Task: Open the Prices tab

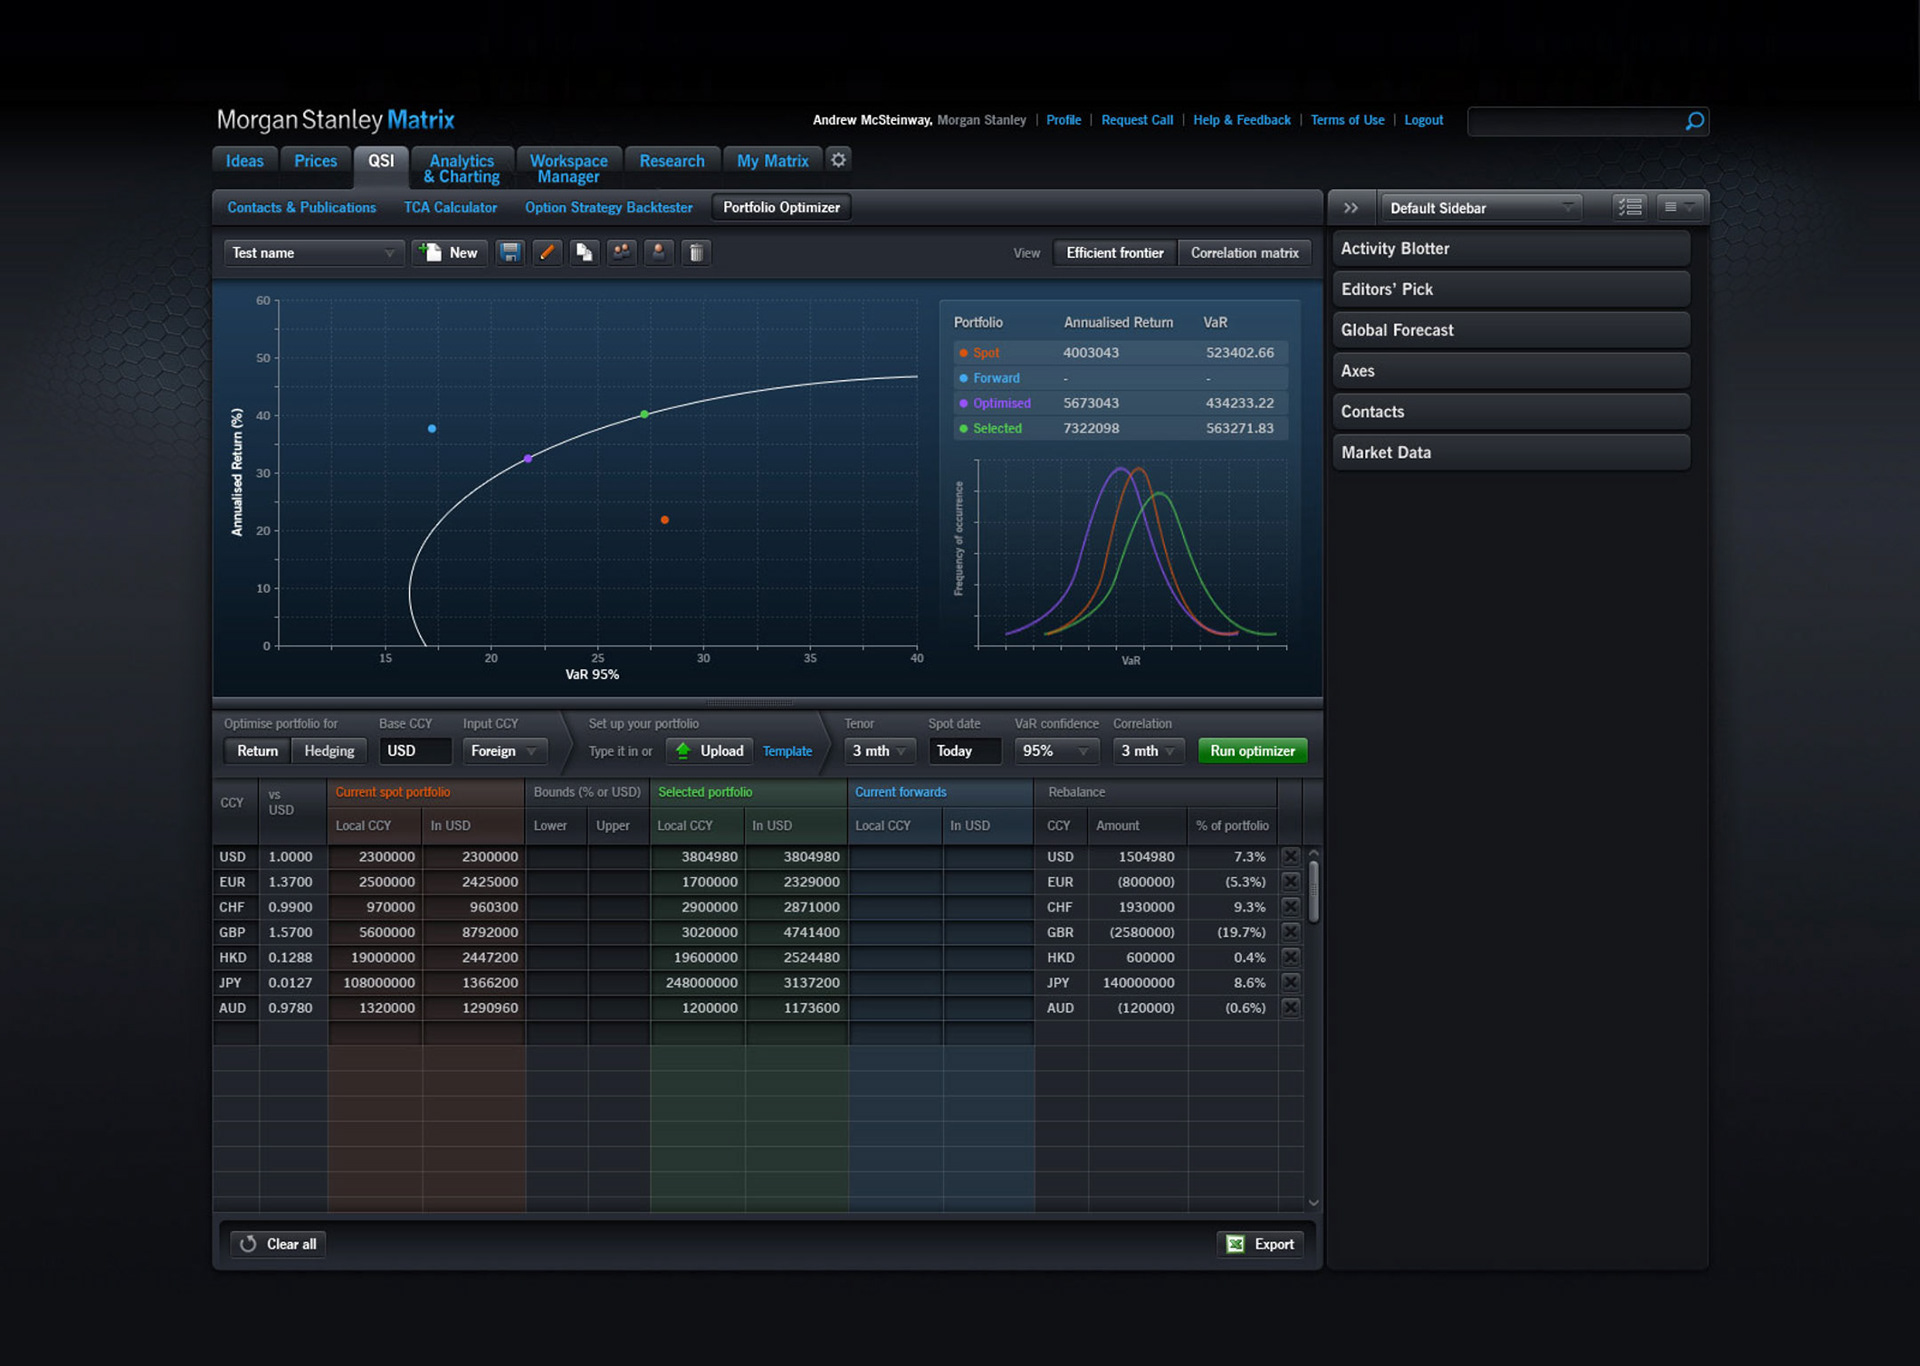Action: [x=316, y=161]
